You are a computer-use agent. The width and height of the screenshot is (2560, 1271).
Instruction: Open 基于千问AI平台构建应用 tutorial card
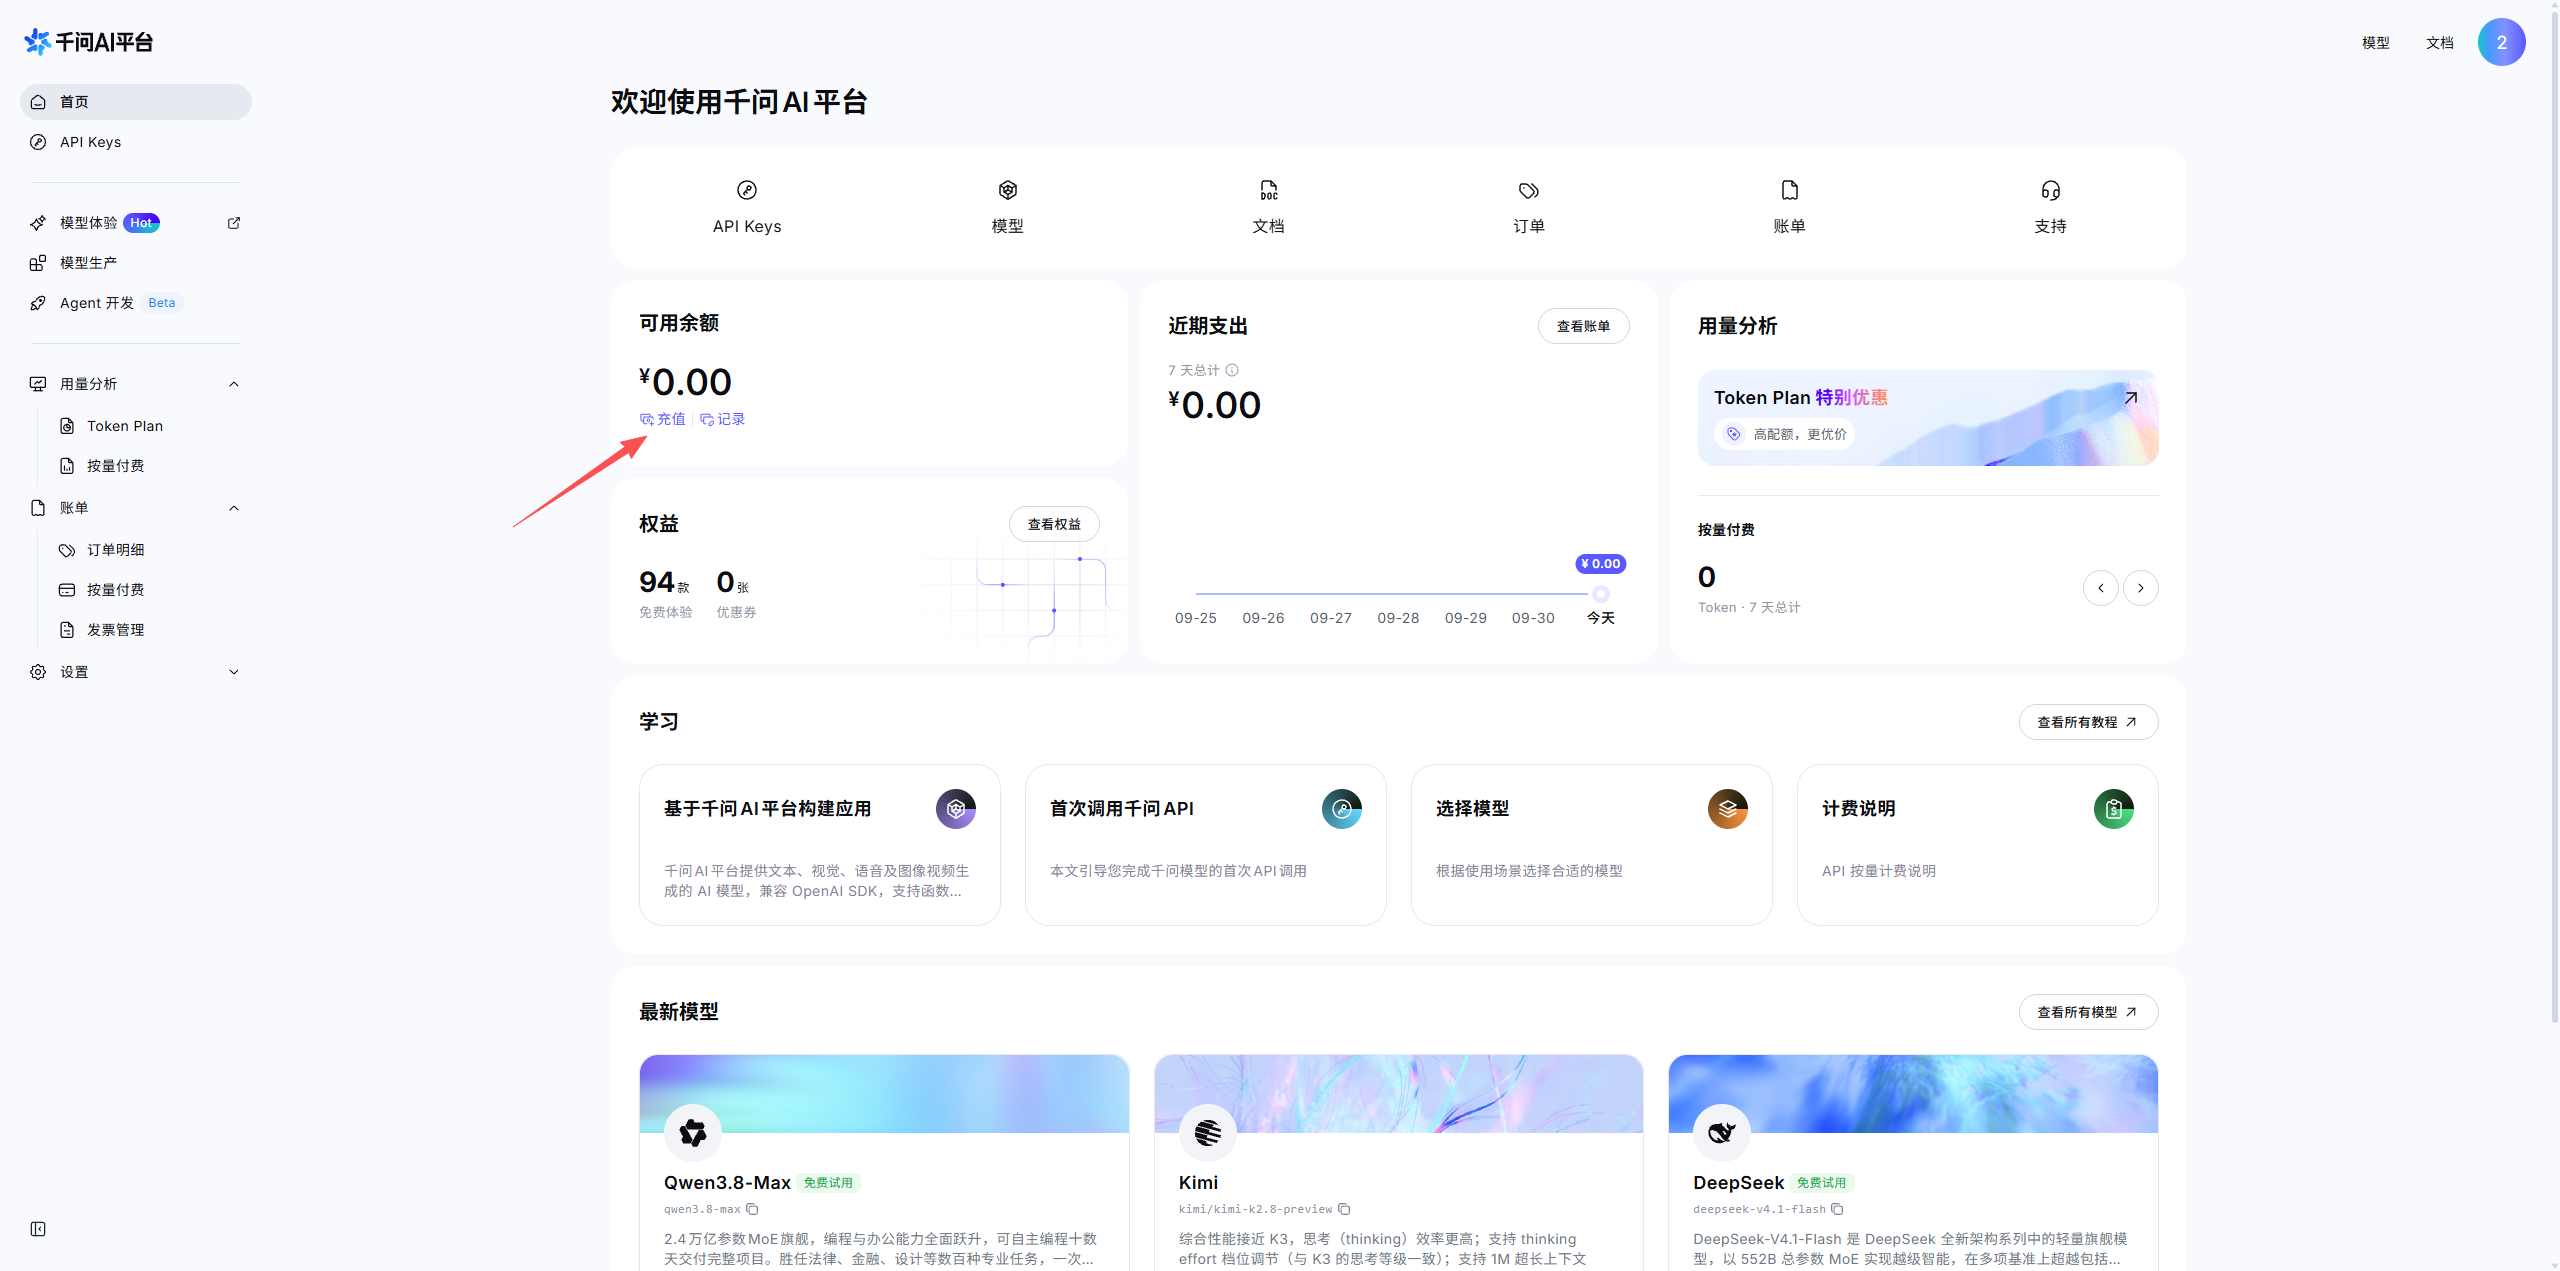(820, 845)
